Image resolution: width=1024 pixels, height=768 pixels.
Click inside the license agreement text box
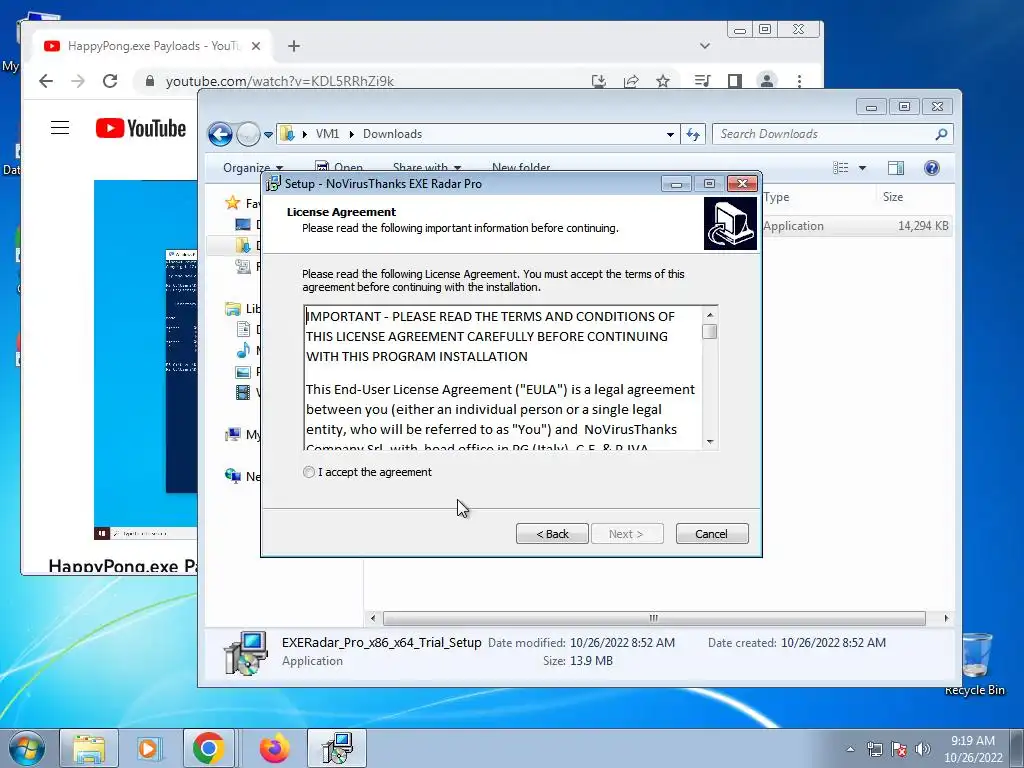503,377
